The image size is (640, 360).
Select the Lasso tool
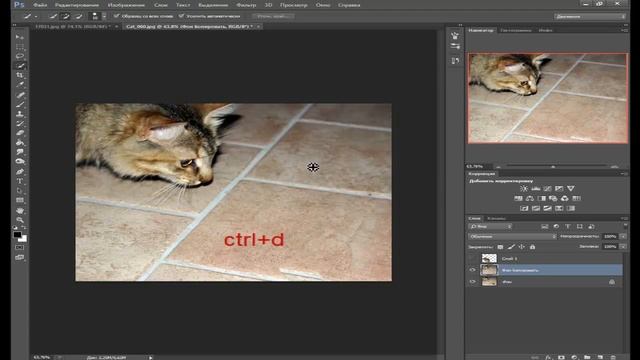coord(20,56)
